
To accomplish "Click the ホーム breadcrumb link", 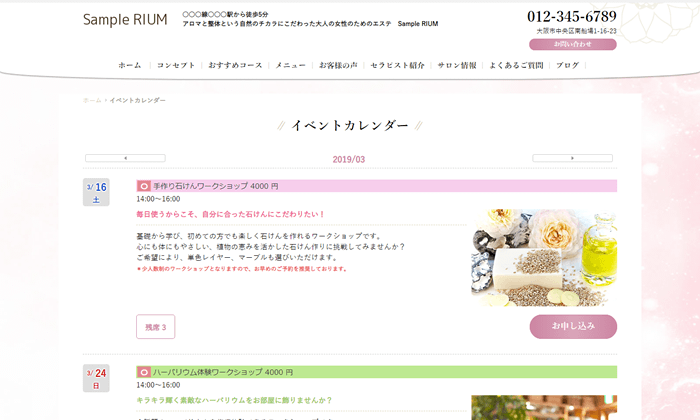I will pos(92,100).
